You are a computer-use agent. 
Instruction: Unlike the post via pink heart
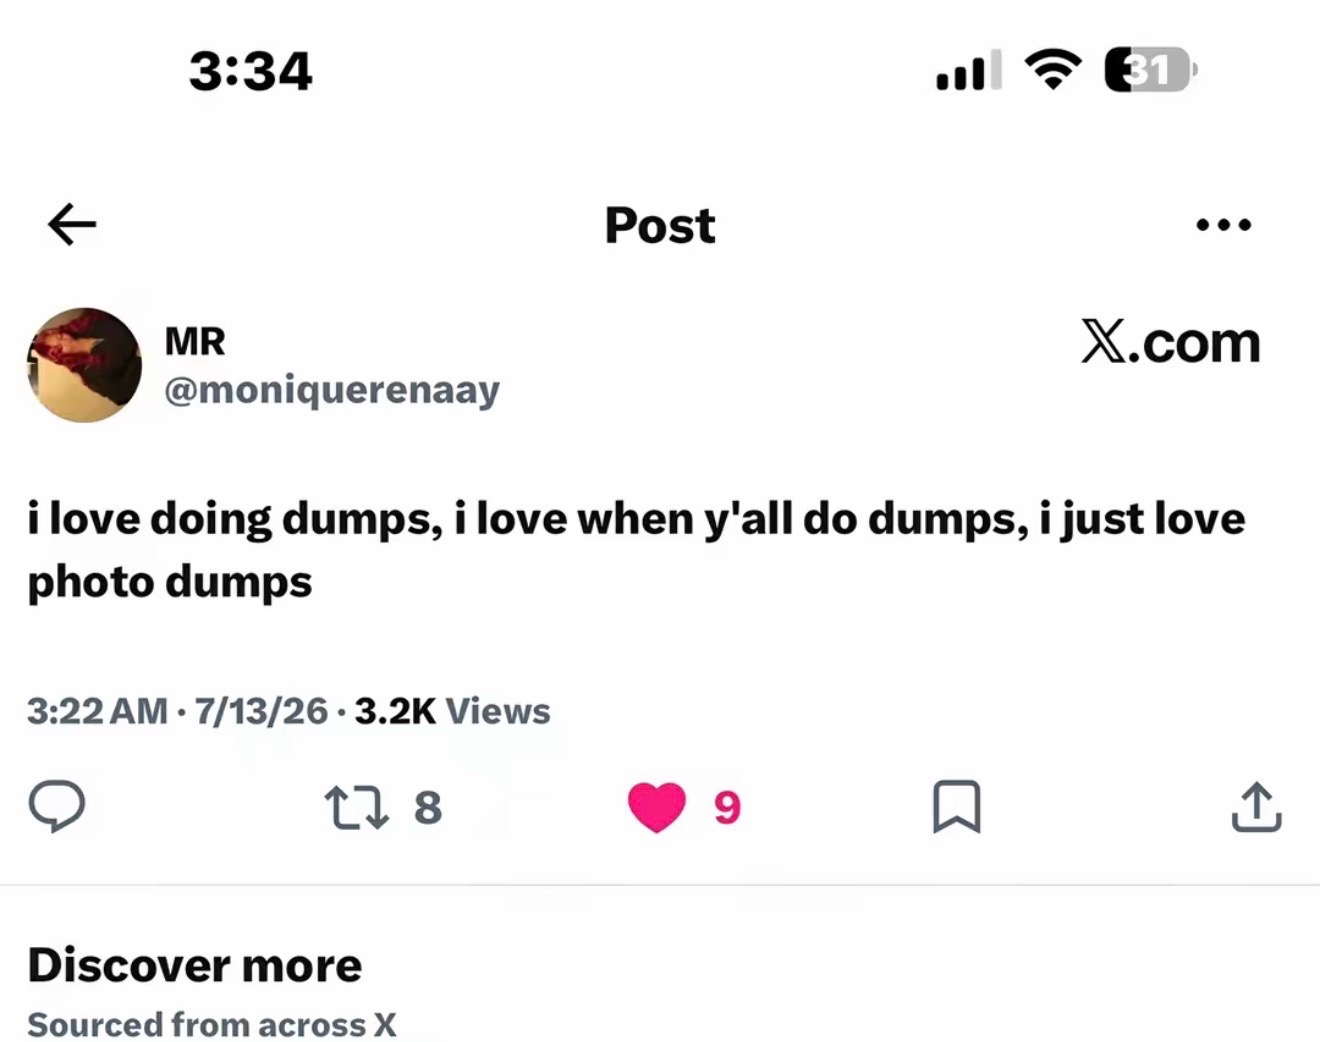(657, 807)
